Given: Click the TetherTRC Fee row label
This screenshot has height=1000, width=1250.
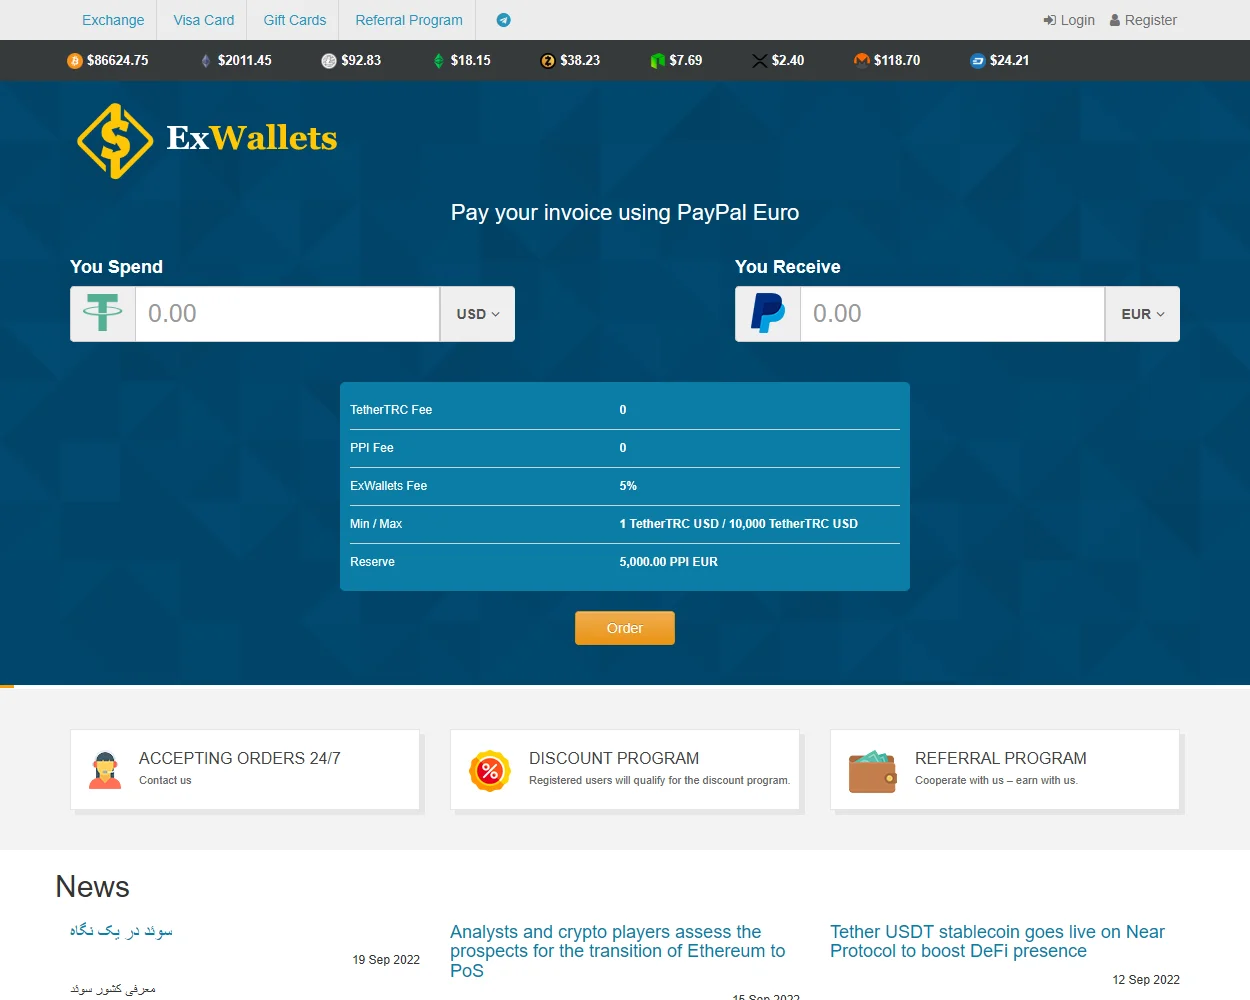Looking at the screenshot, I should tap(391, 410).
